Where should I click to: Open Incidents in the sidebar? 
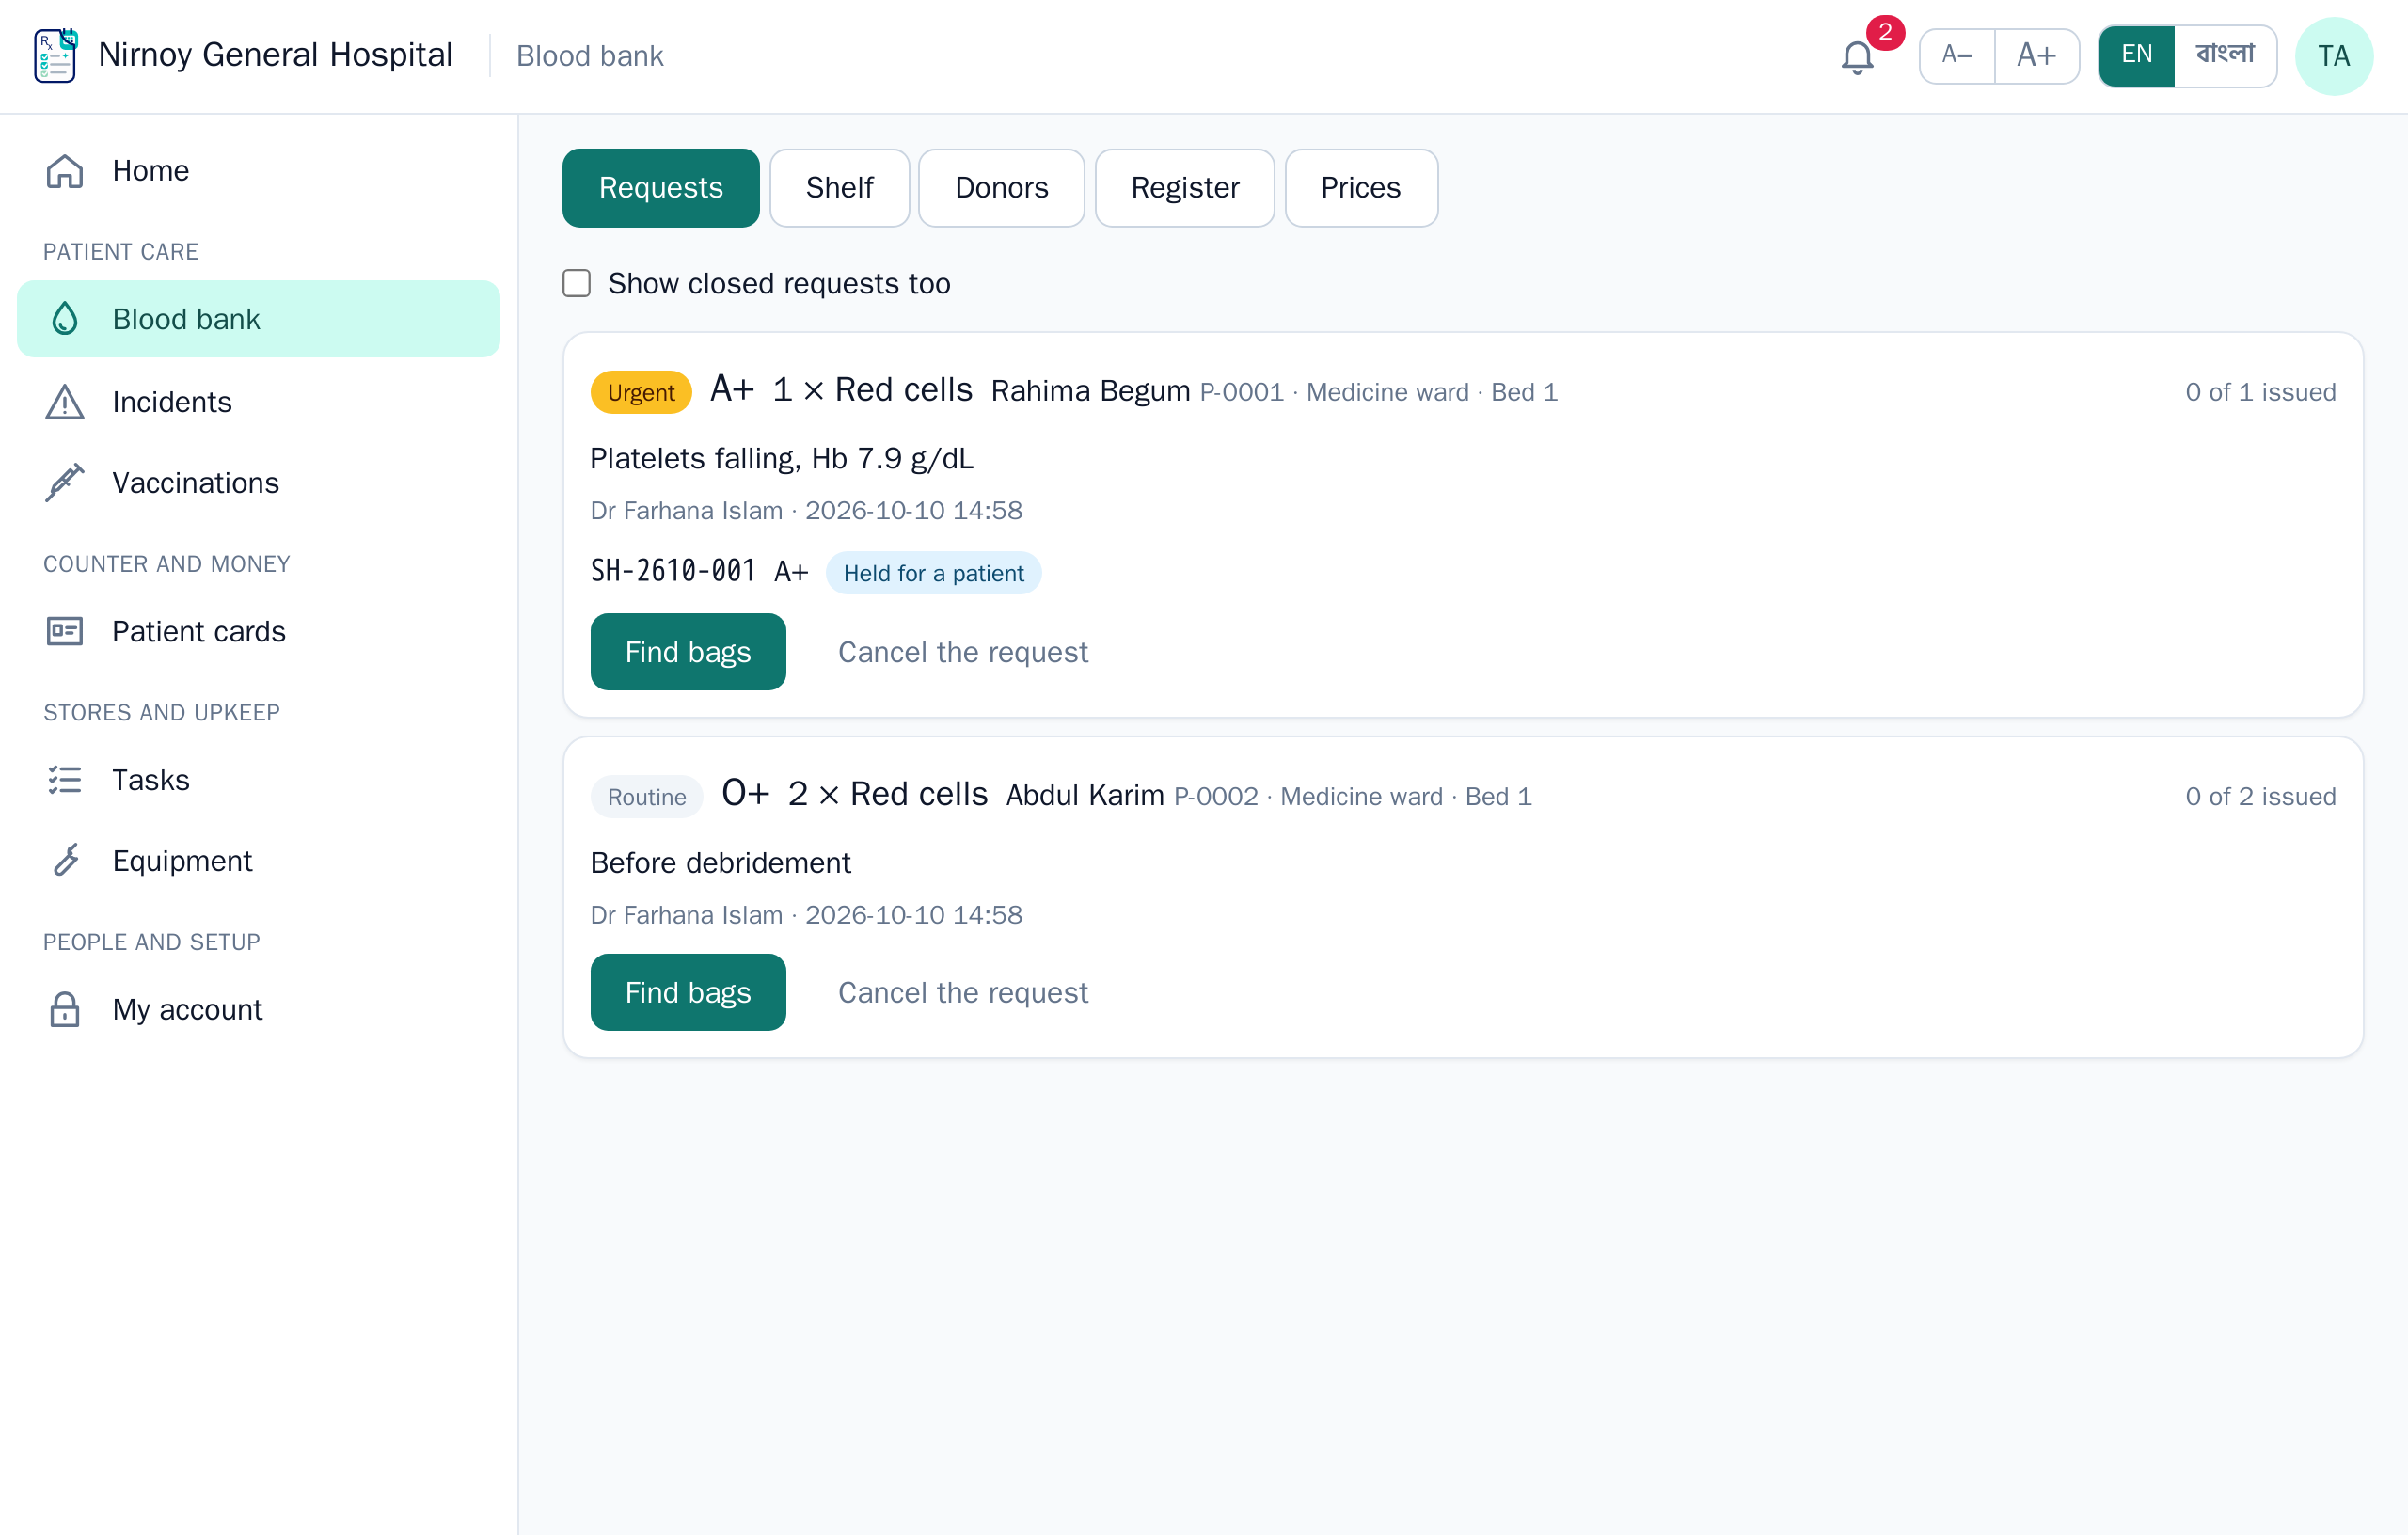pyautogui.click(x=258, y=402)
